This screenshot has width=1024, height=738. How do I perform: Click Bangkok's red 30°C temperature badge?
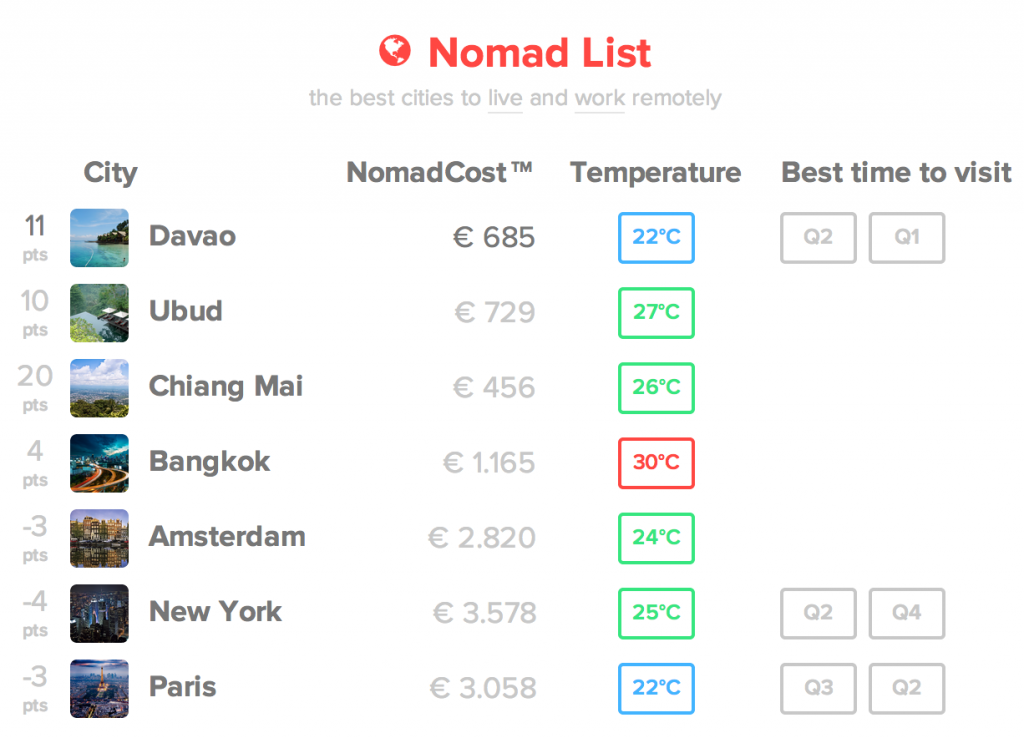coord(656,463)
